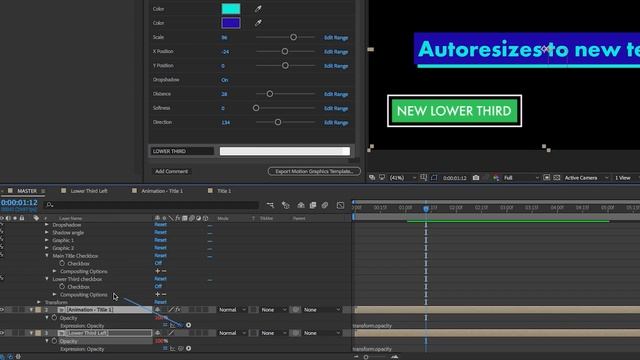640x360 pixels.
Task: Hide the Lower Third Left layer
Action: [x=2, y=333]
